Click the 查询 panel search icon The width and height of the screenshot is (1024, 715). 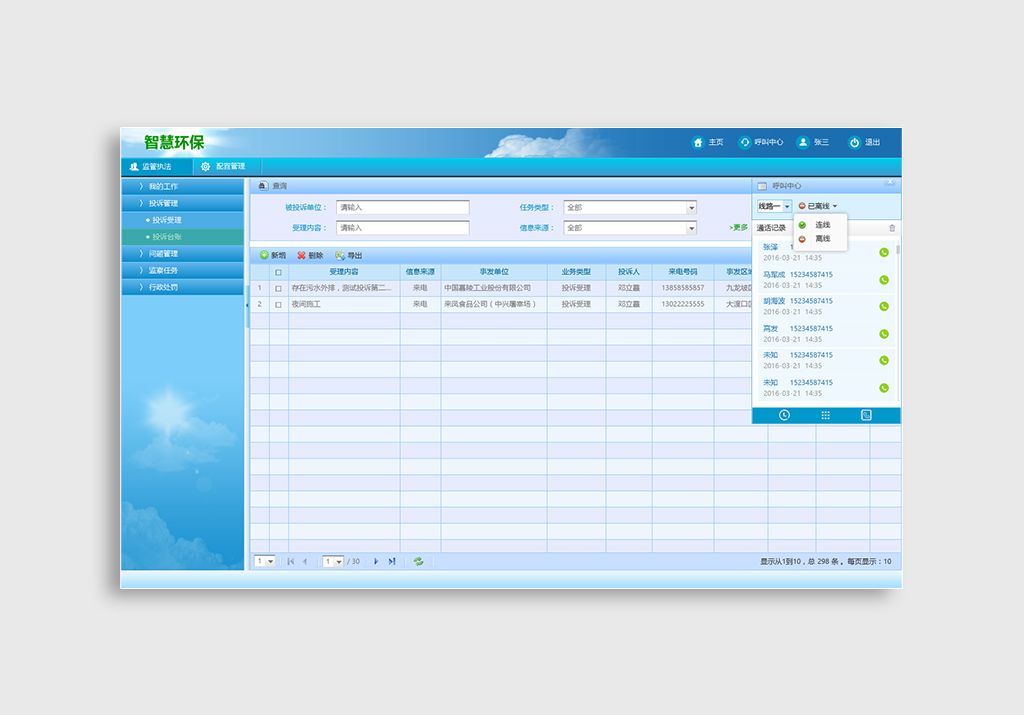[262, 186]
